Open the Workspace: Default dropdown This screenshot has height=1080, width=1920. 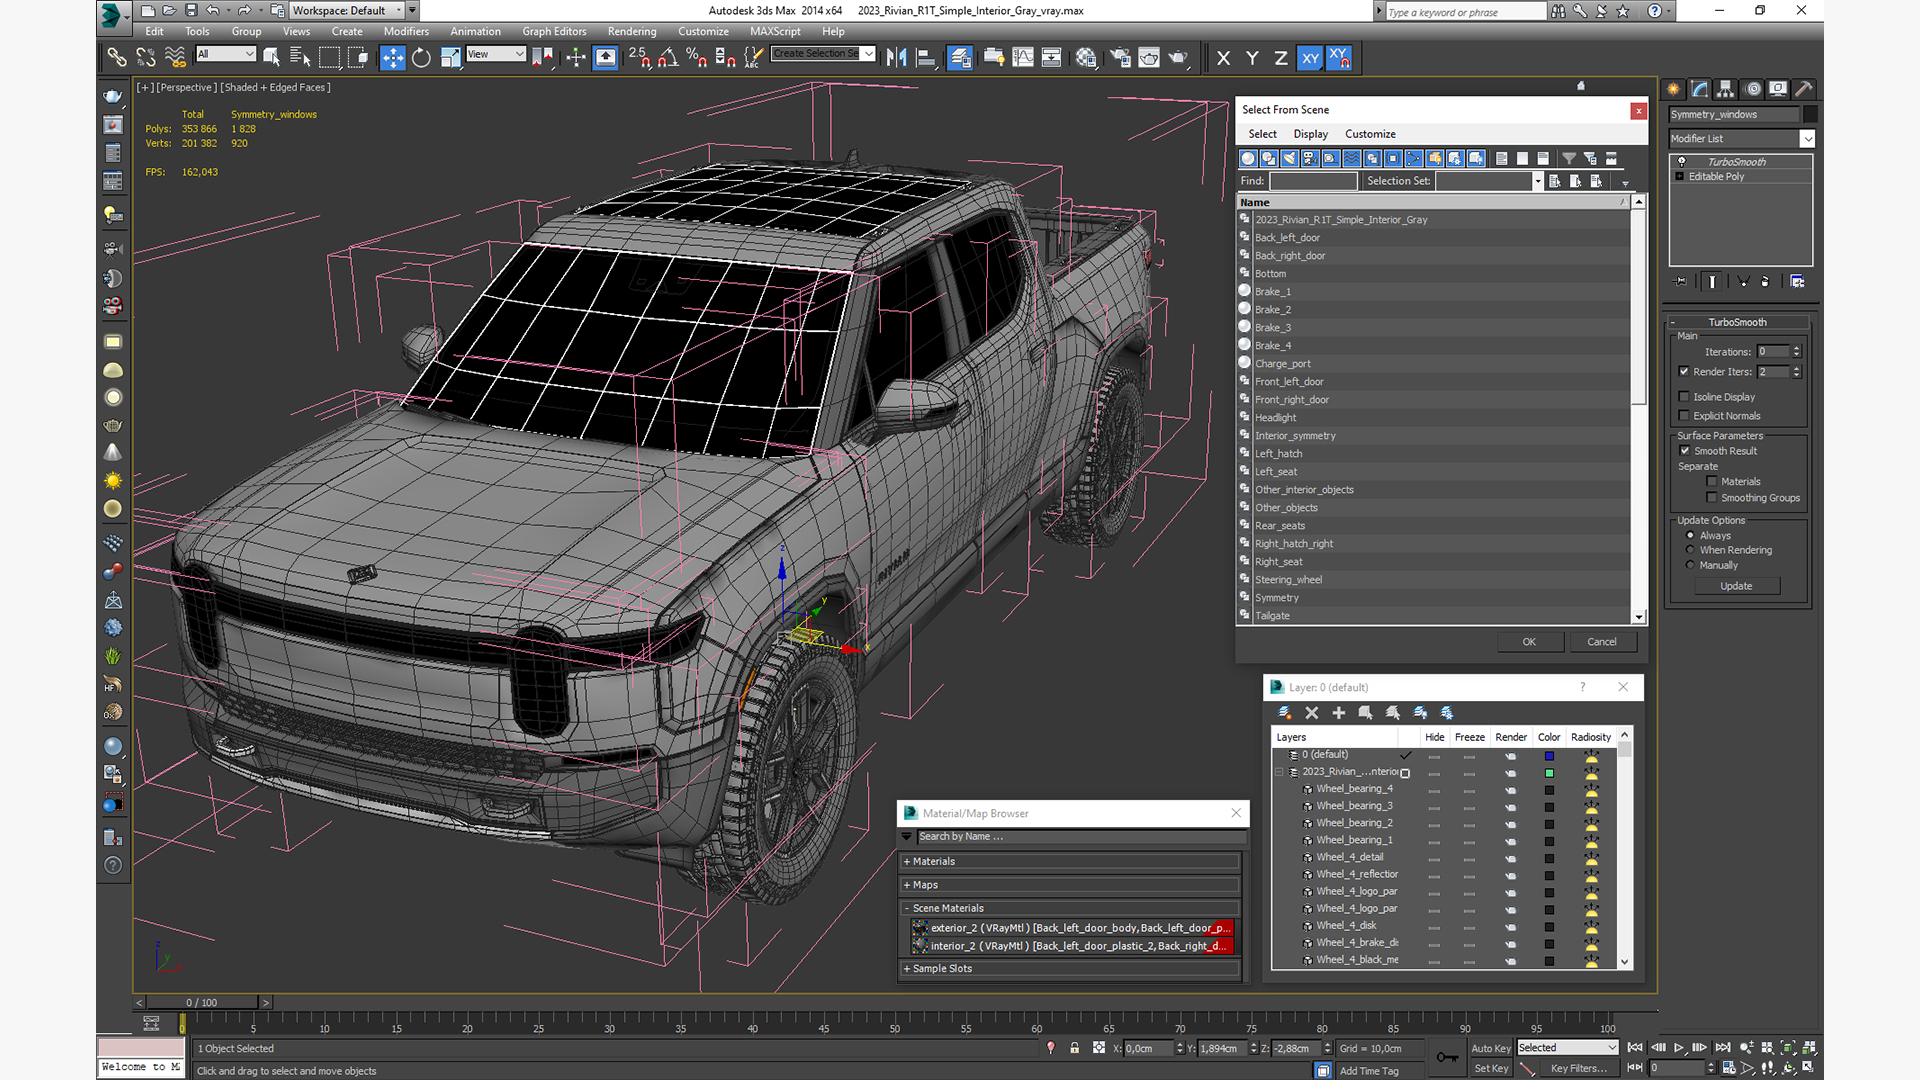point(347,11)
